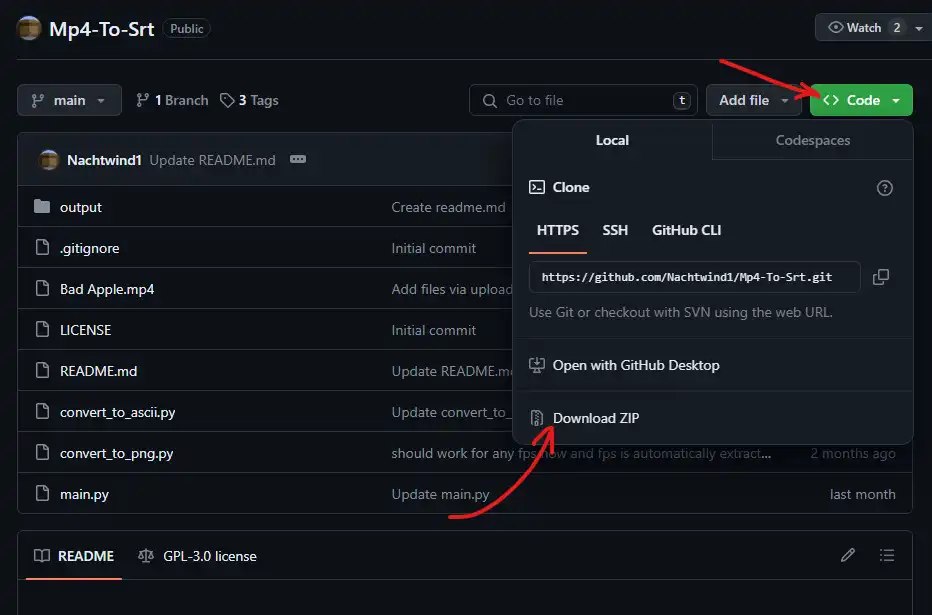
Task: Click the Clone terminal icon
Action: [x=537, y=187]
